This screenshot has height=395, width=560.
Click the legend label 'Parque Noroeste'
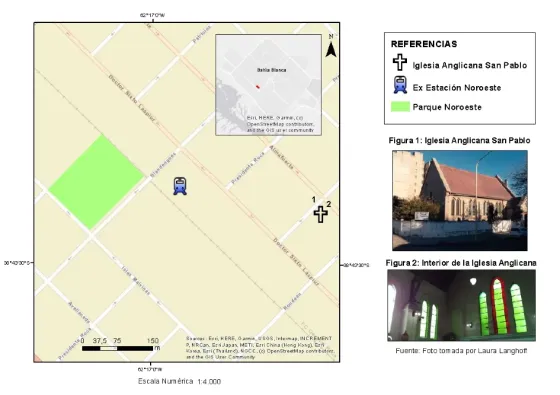point(447,107)
